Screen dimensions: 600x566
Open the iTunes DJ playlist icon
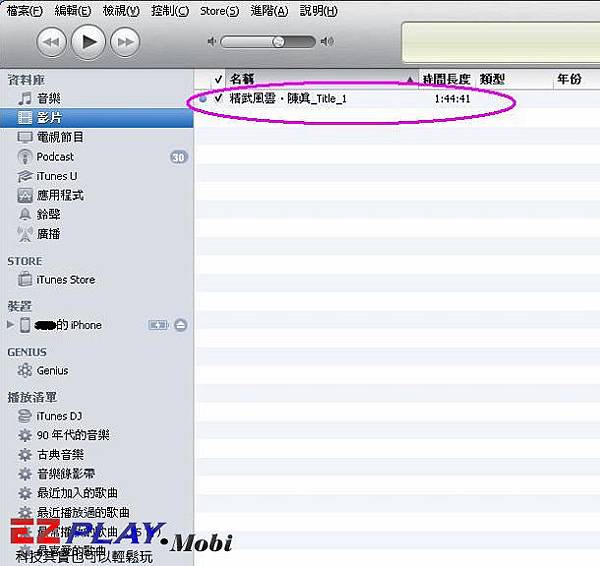[x=25, y=416]
